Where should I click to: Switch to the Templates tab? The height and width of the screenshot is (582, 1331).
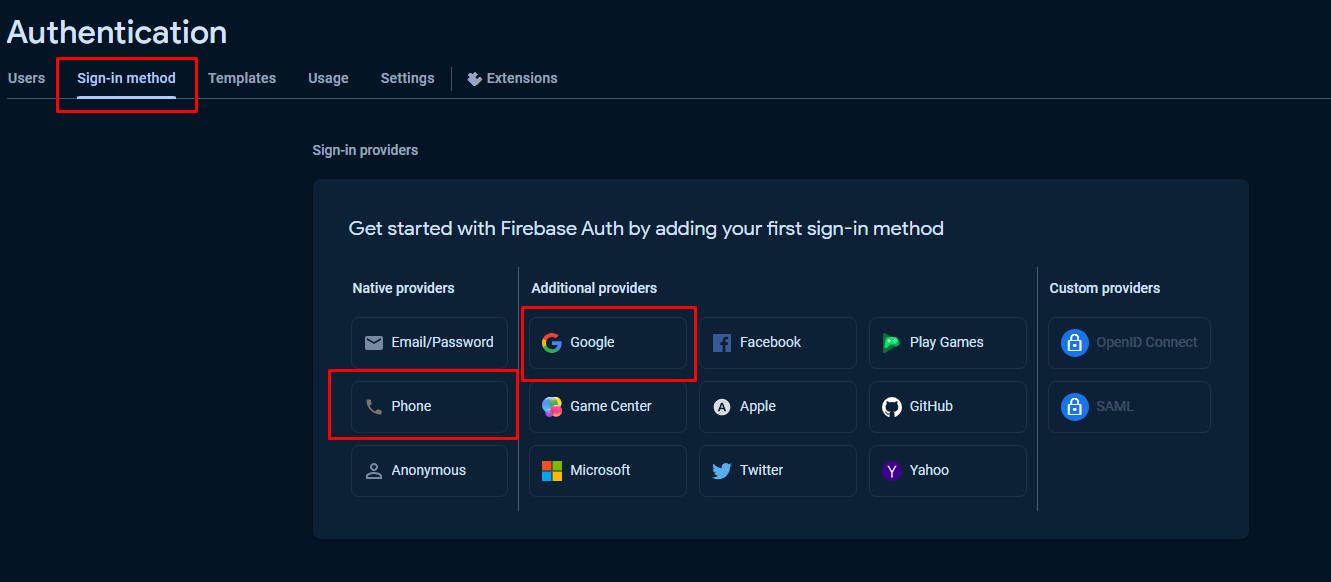[242, 78]
